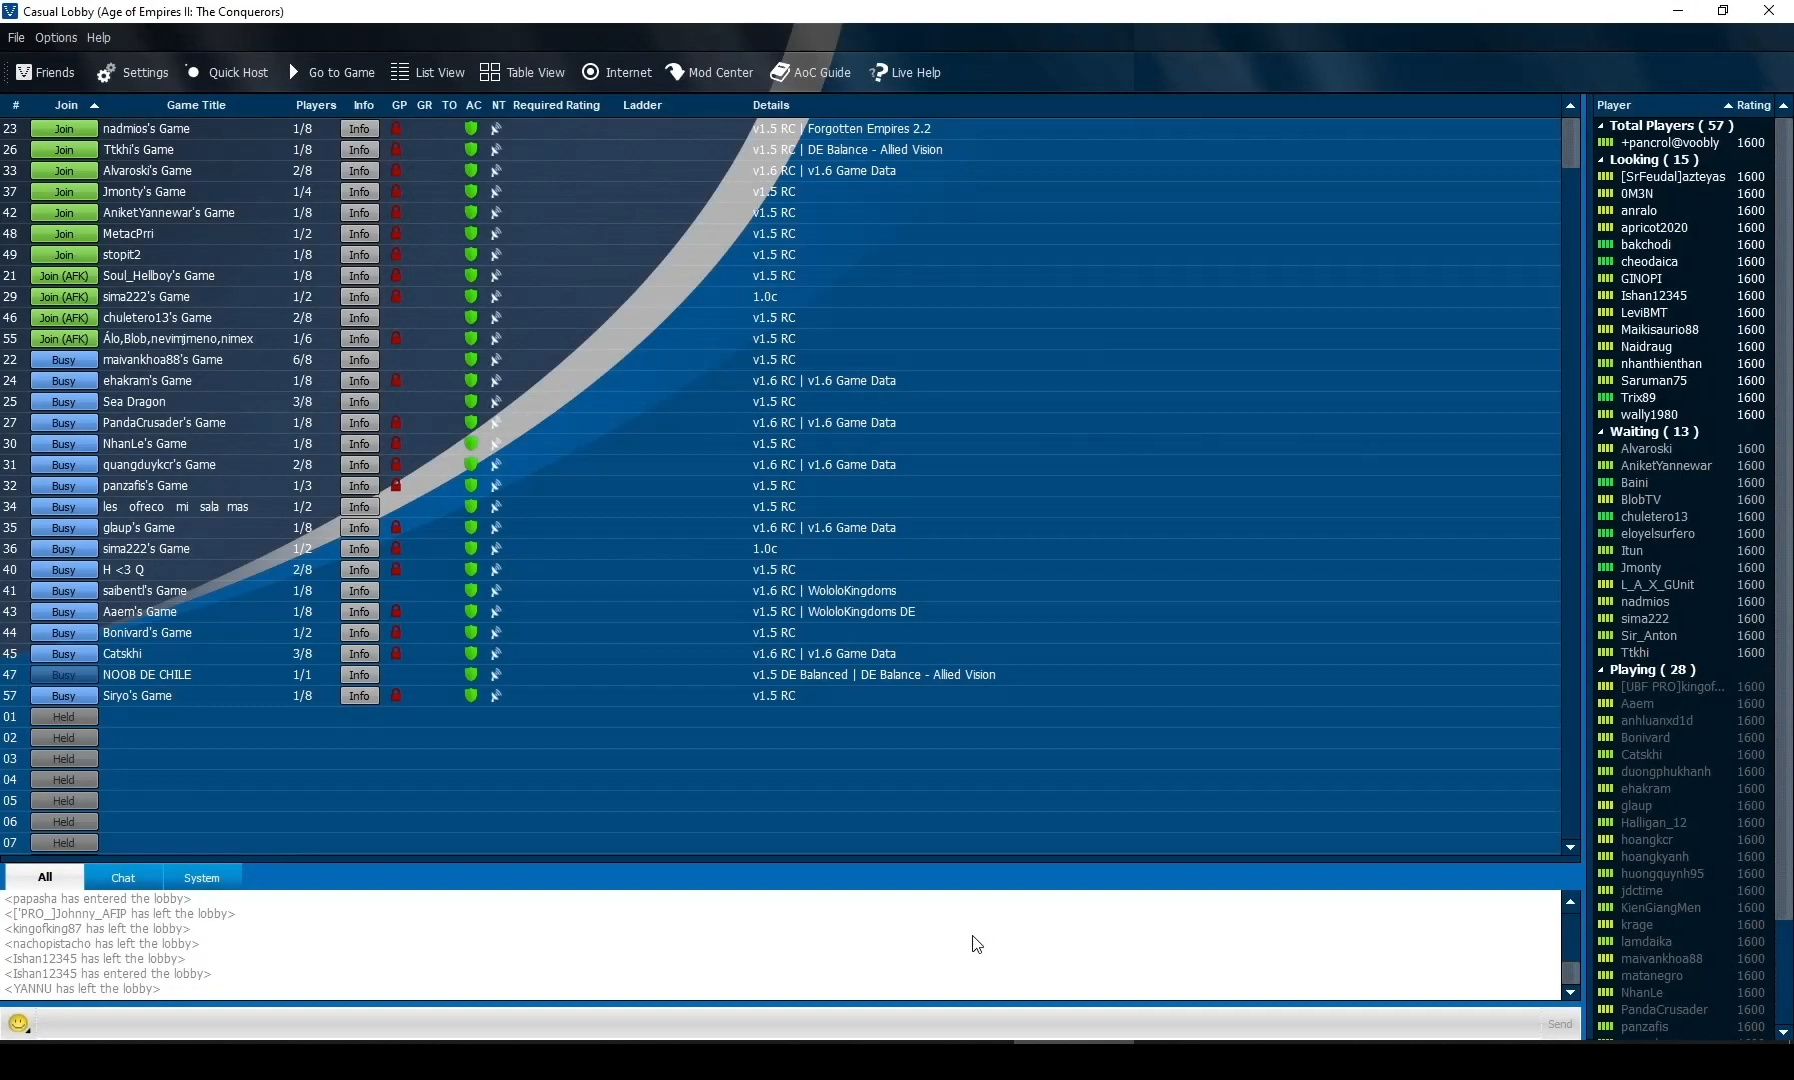
Task: Click the connection bars icon next to anralo
Action: [x=1605, y=210]
